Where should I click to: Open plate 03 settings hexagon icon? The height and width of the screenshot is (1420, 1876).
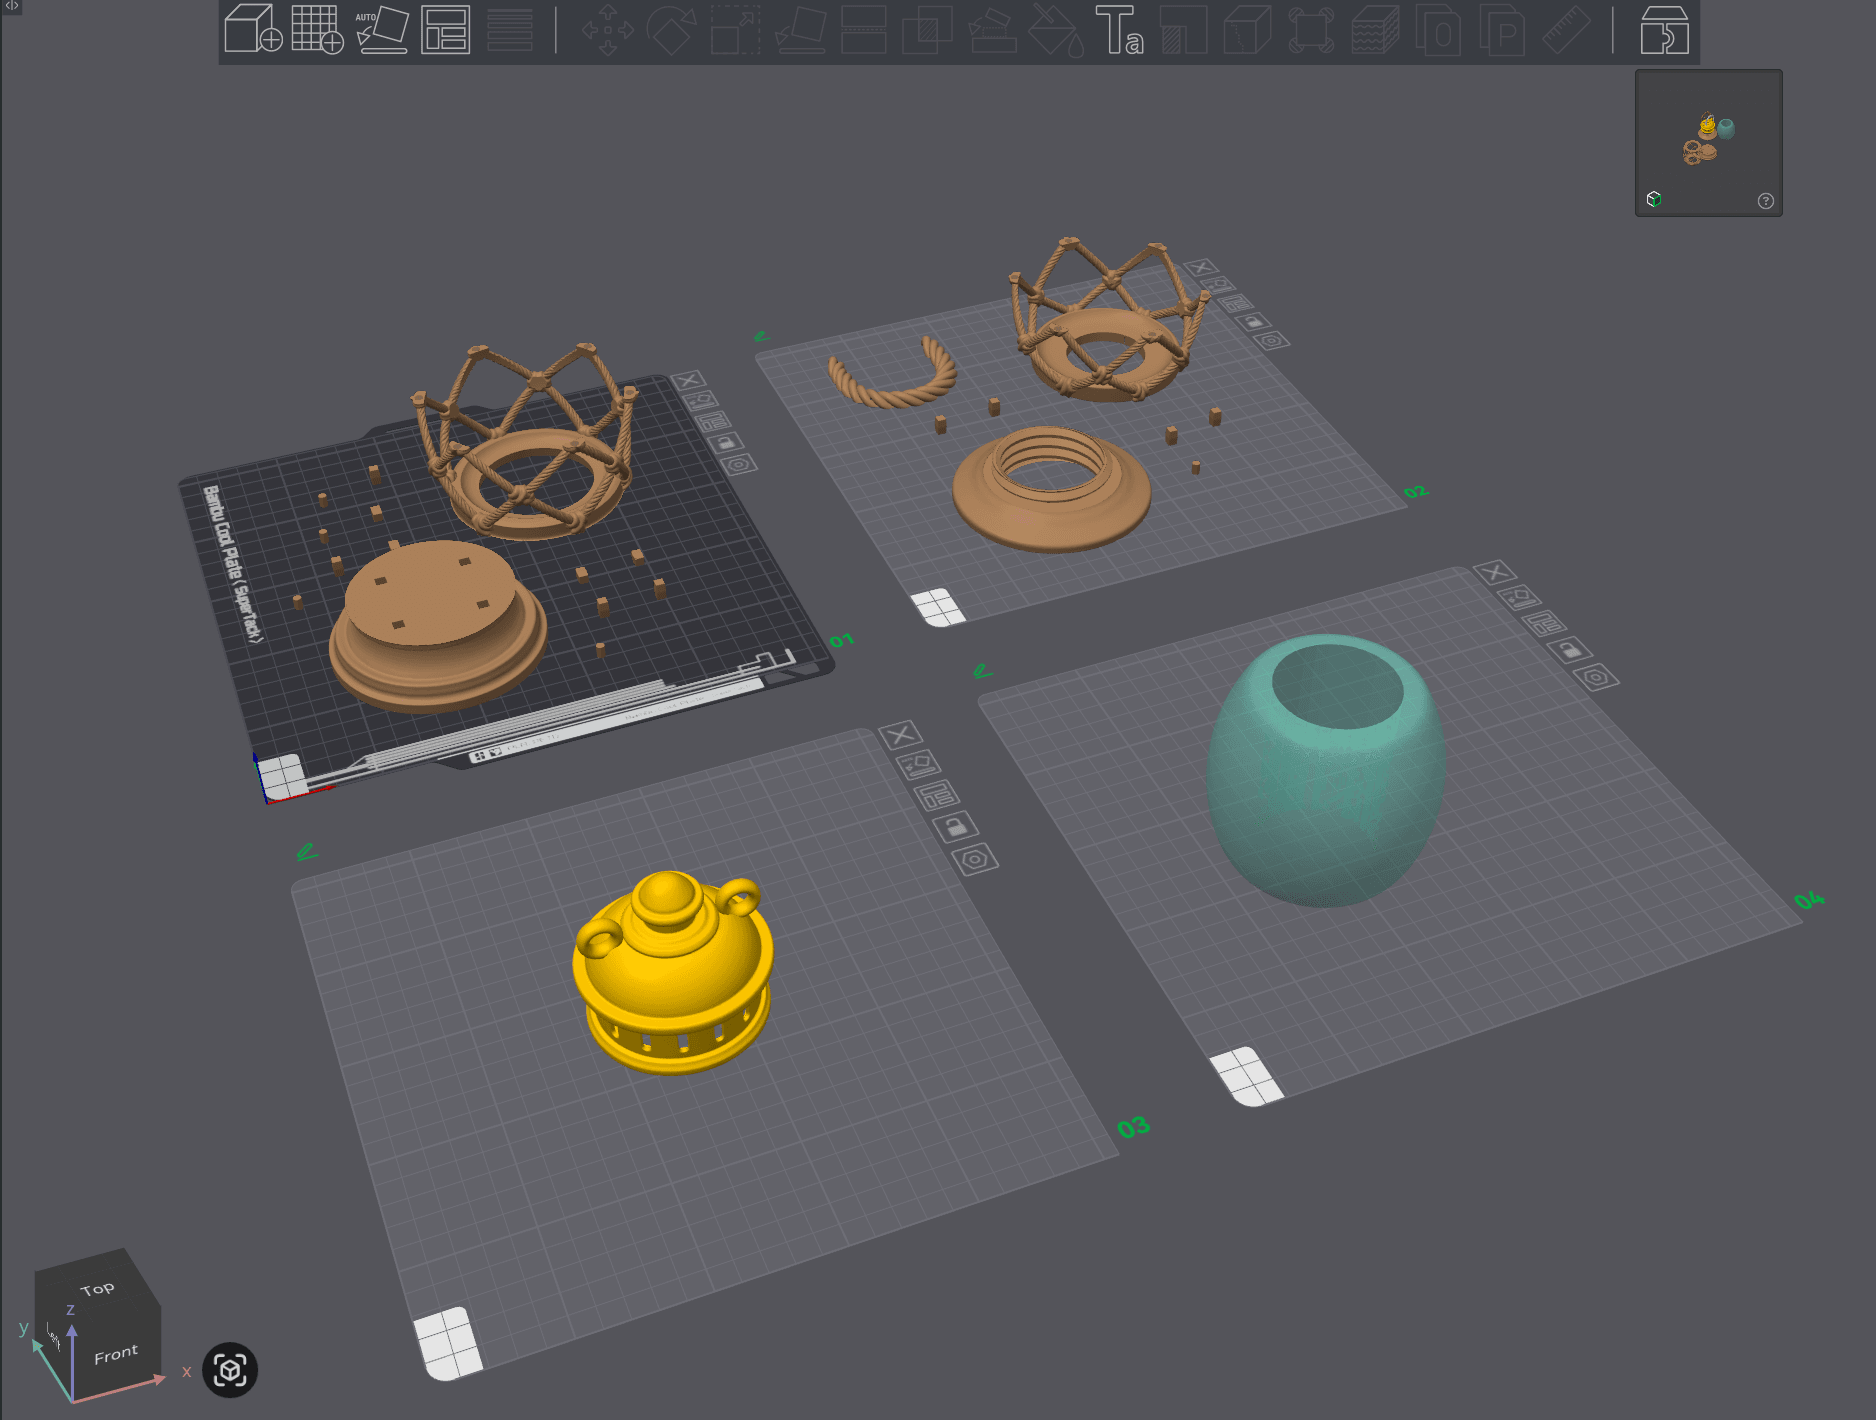(975, 859)
